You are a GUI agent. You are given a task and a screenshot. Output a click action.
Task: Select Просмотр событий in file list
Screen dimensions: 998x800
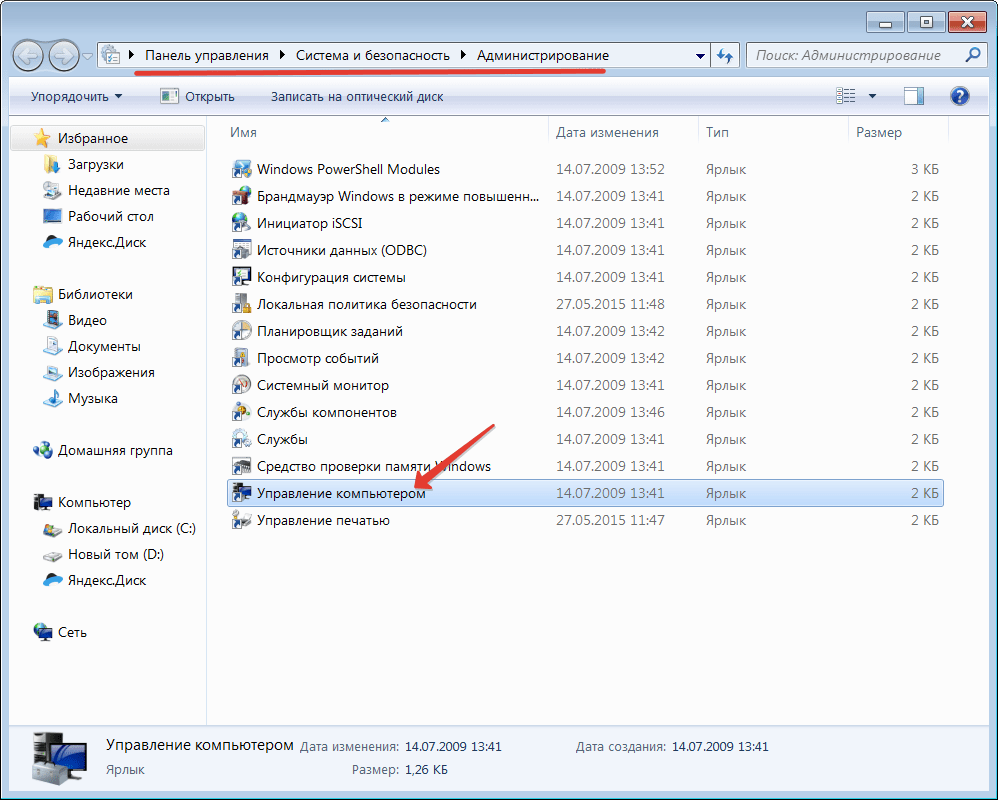coord(317,358)
